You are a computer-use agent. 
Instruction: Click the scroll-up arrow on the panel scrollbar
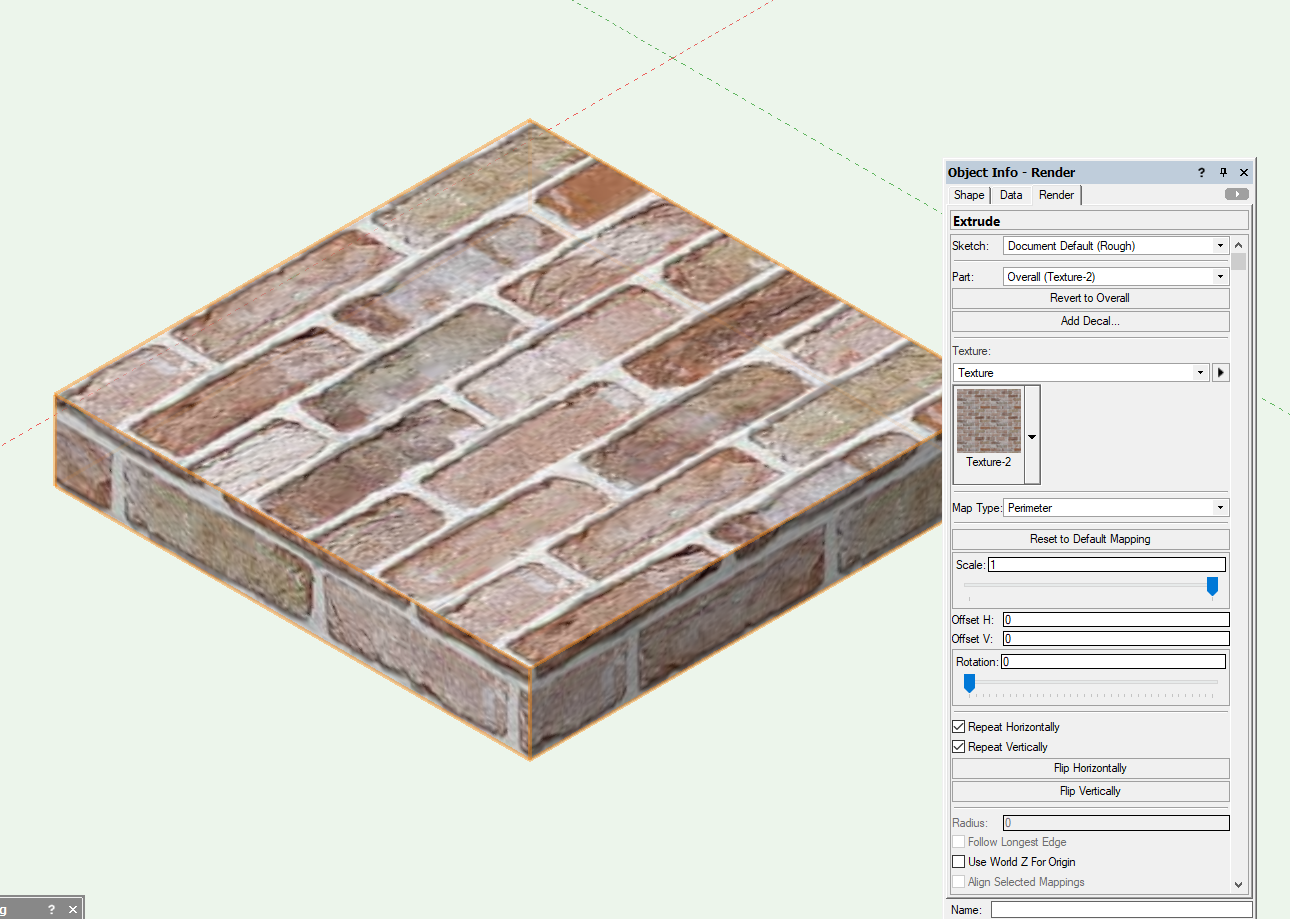[1238, 243]
